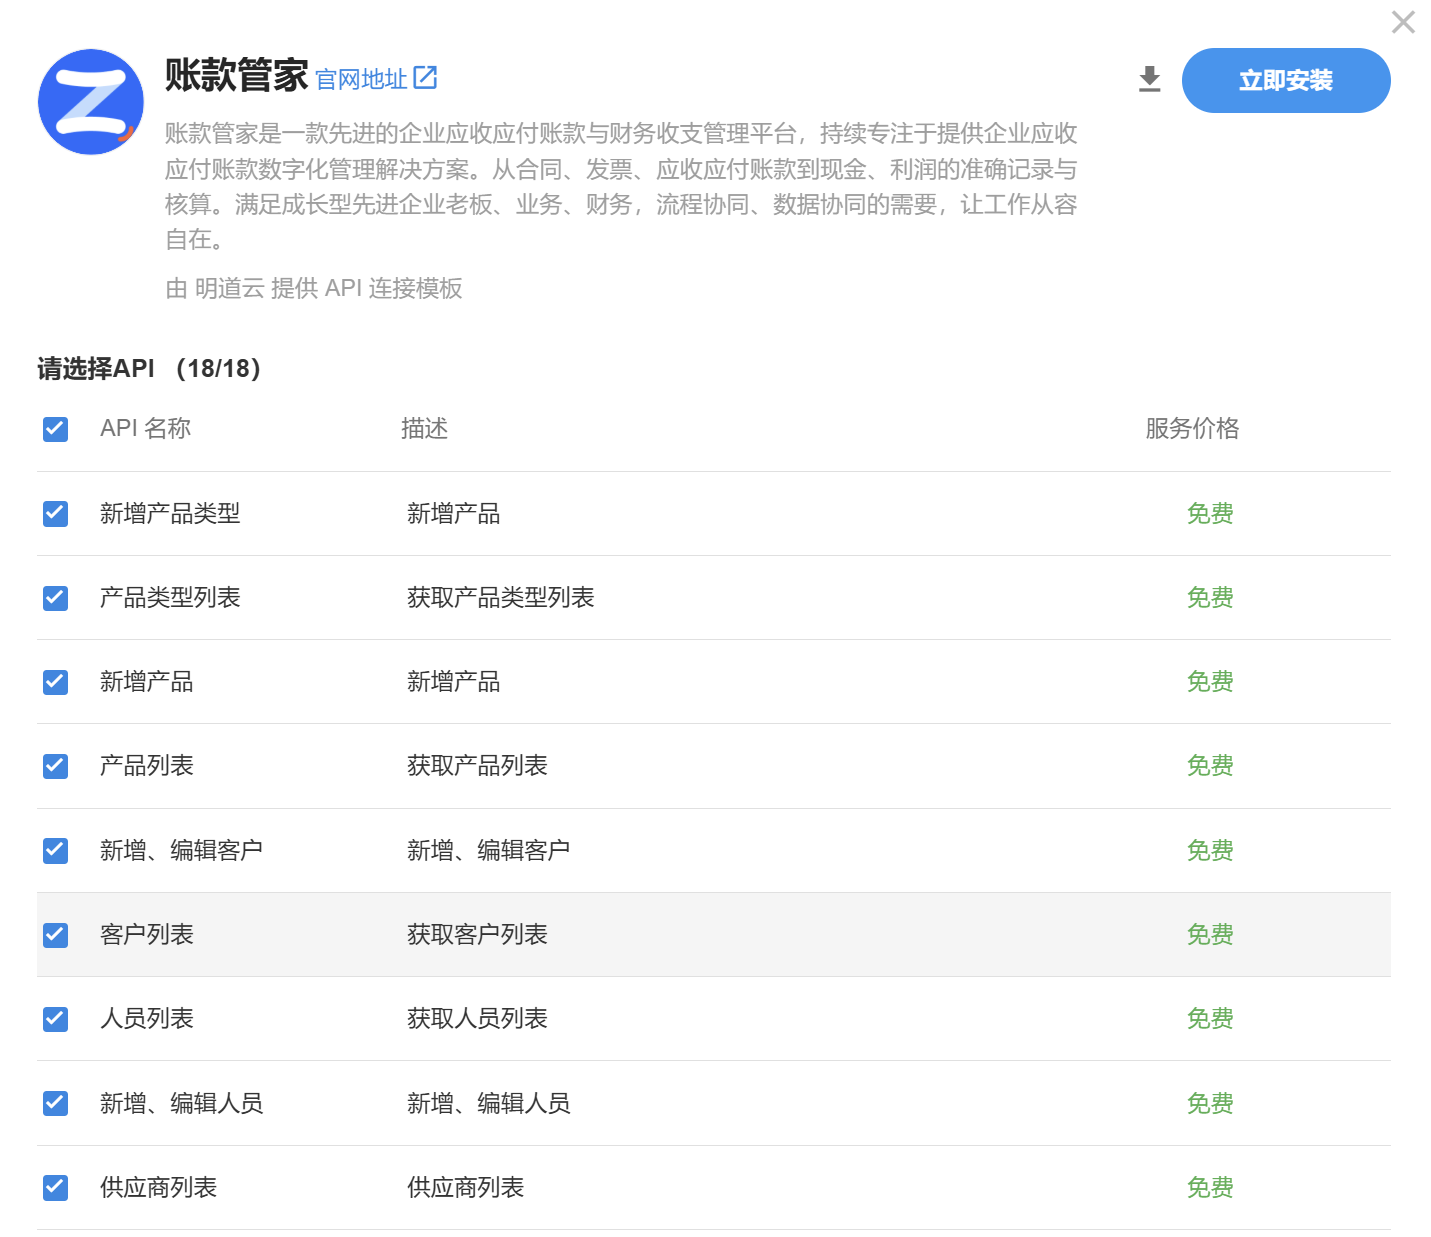Viewport: 1431px width, 1237px height.
Task: Click the 获取人员列表 description
Action: pyautogui.click(x=477, y=1018)
